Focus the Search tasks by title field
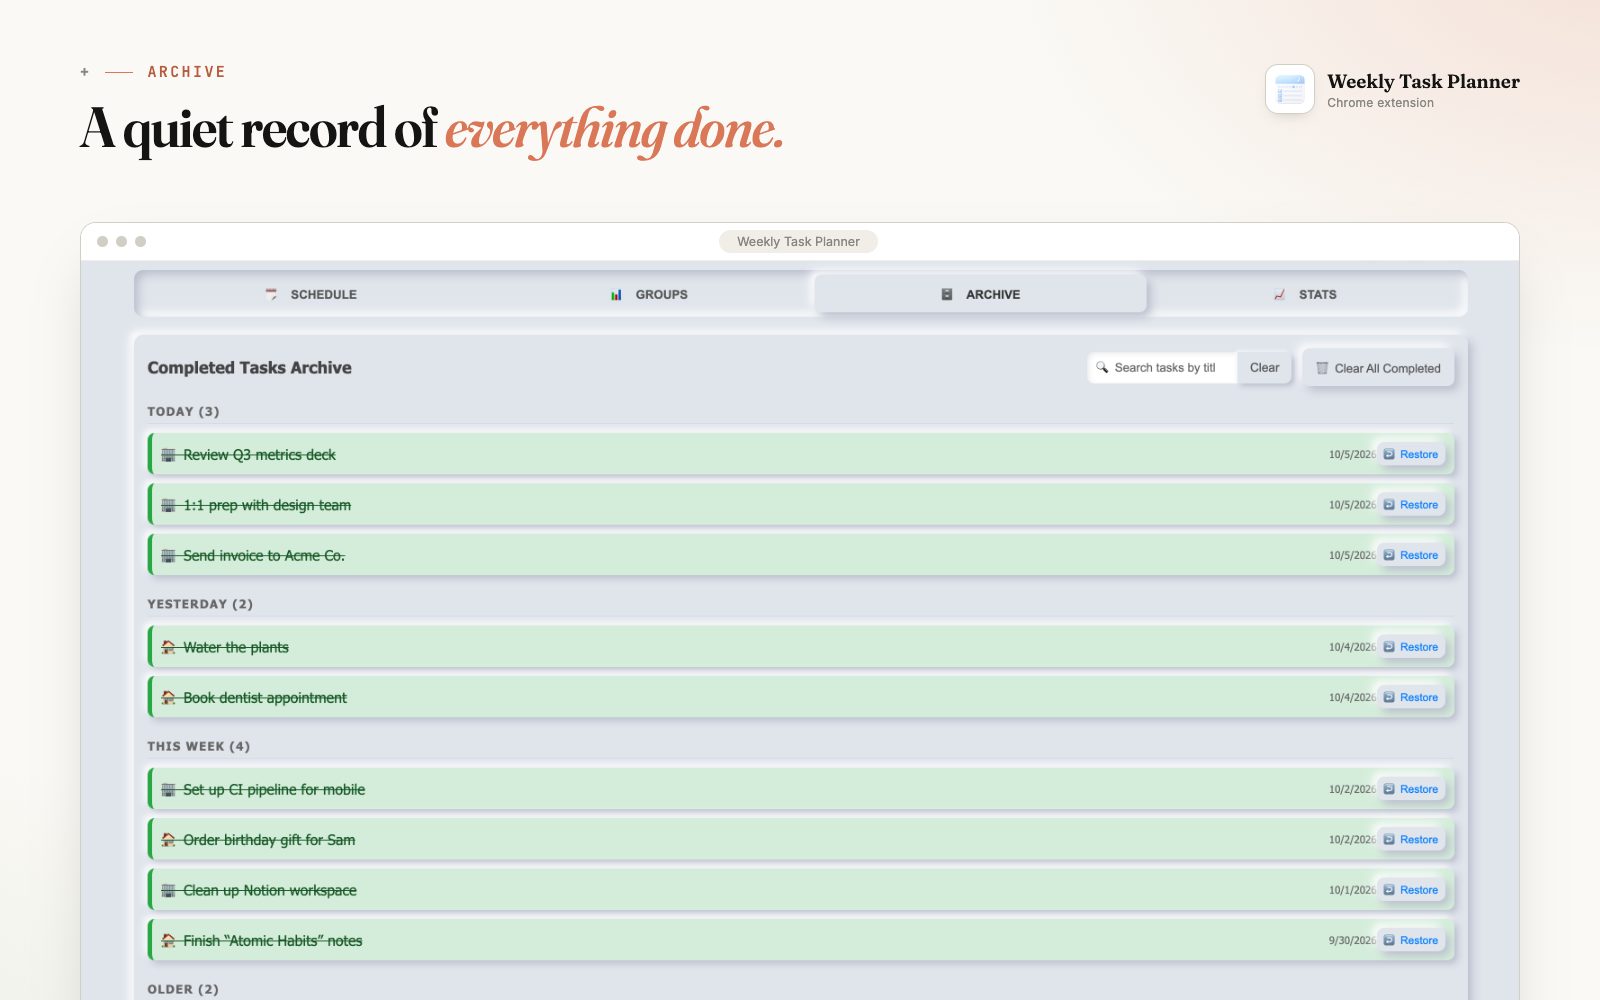 pos(1163,368)
